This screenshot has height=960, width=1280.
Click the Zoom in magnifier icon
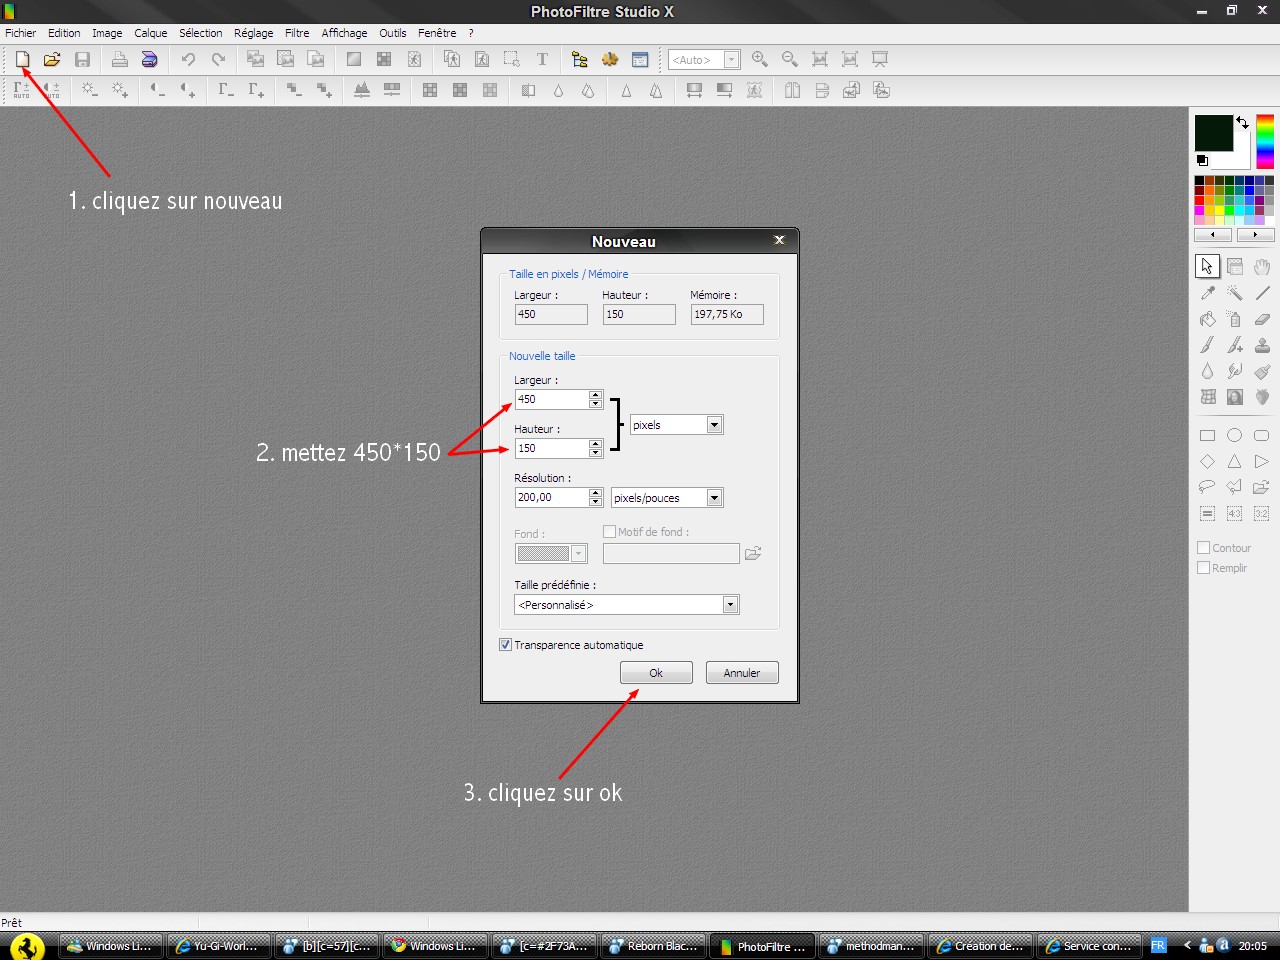coord(760,59)
